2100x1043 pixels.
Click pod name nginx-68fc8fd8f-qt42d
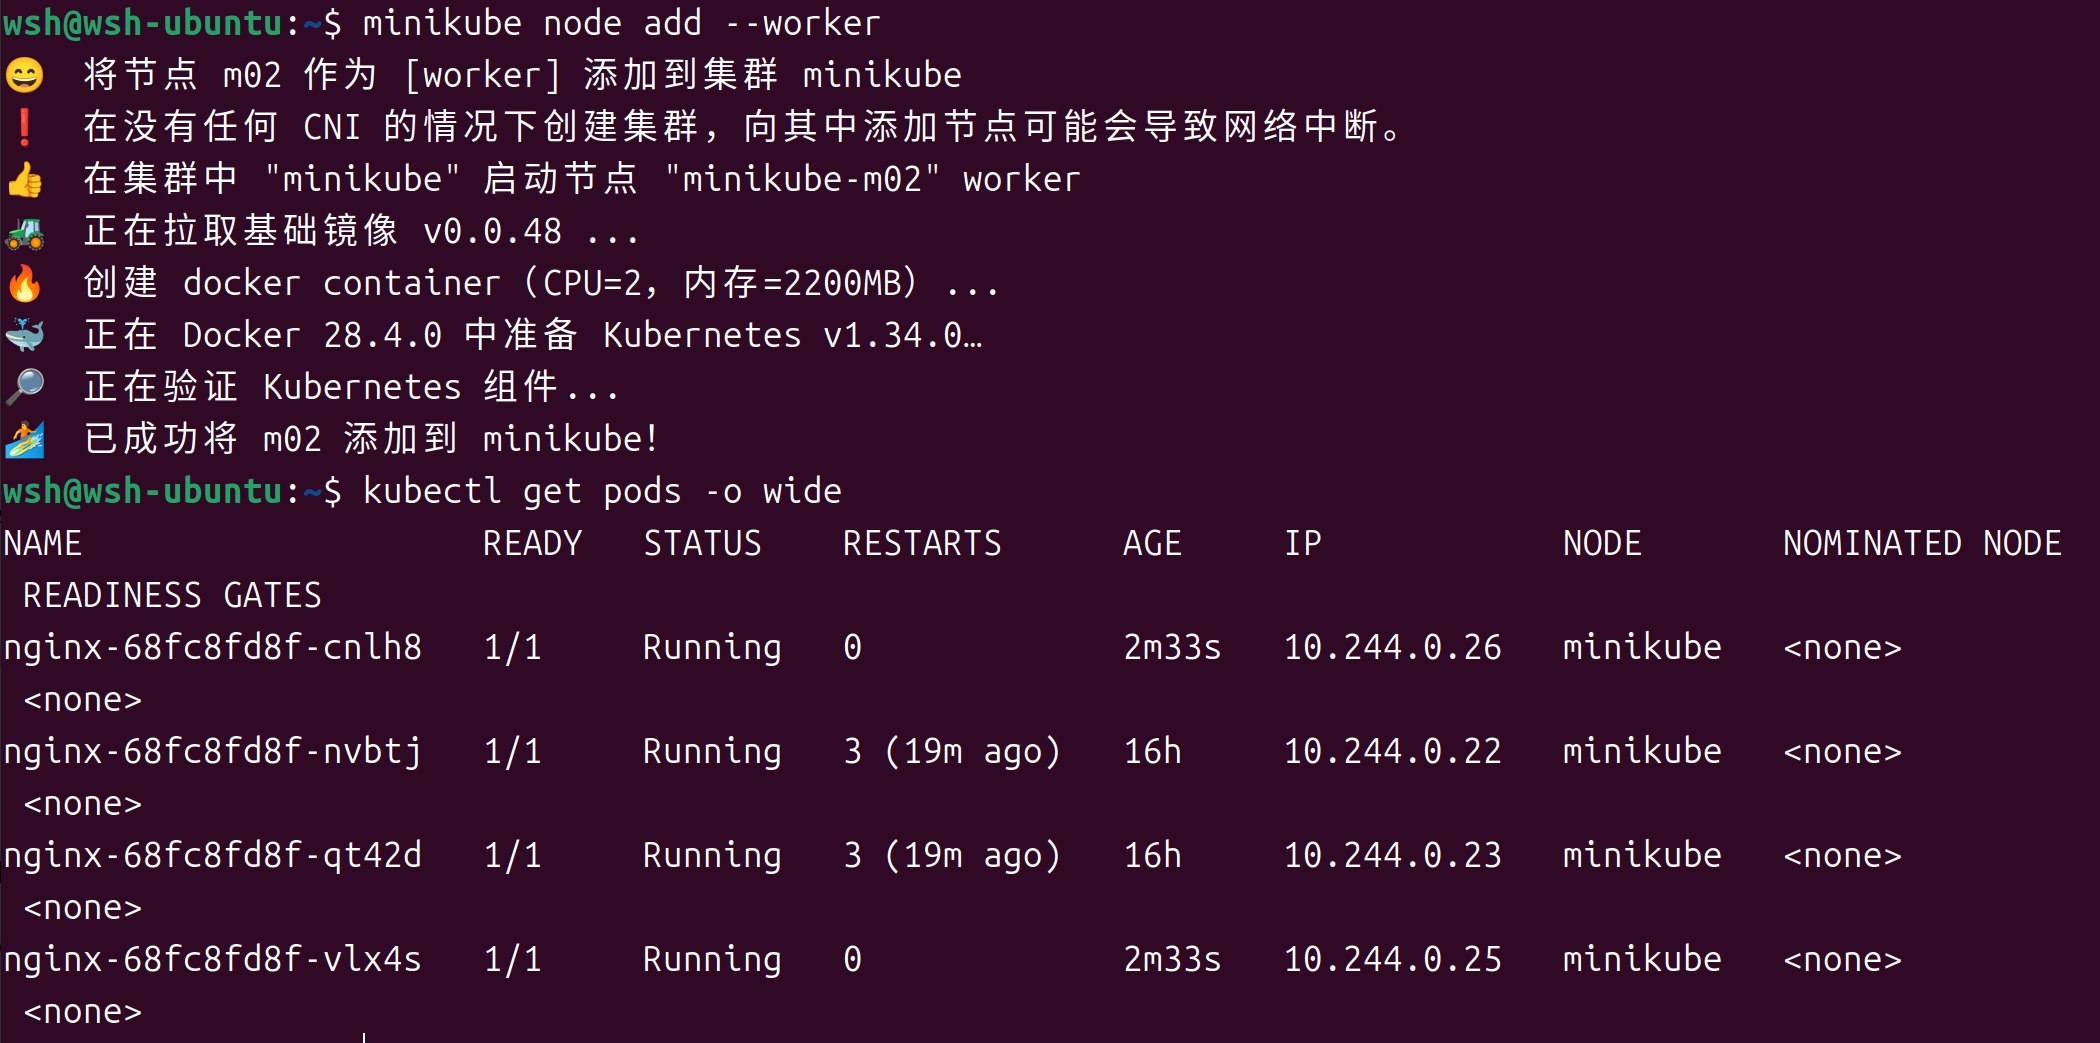click(x=212, y=855)
